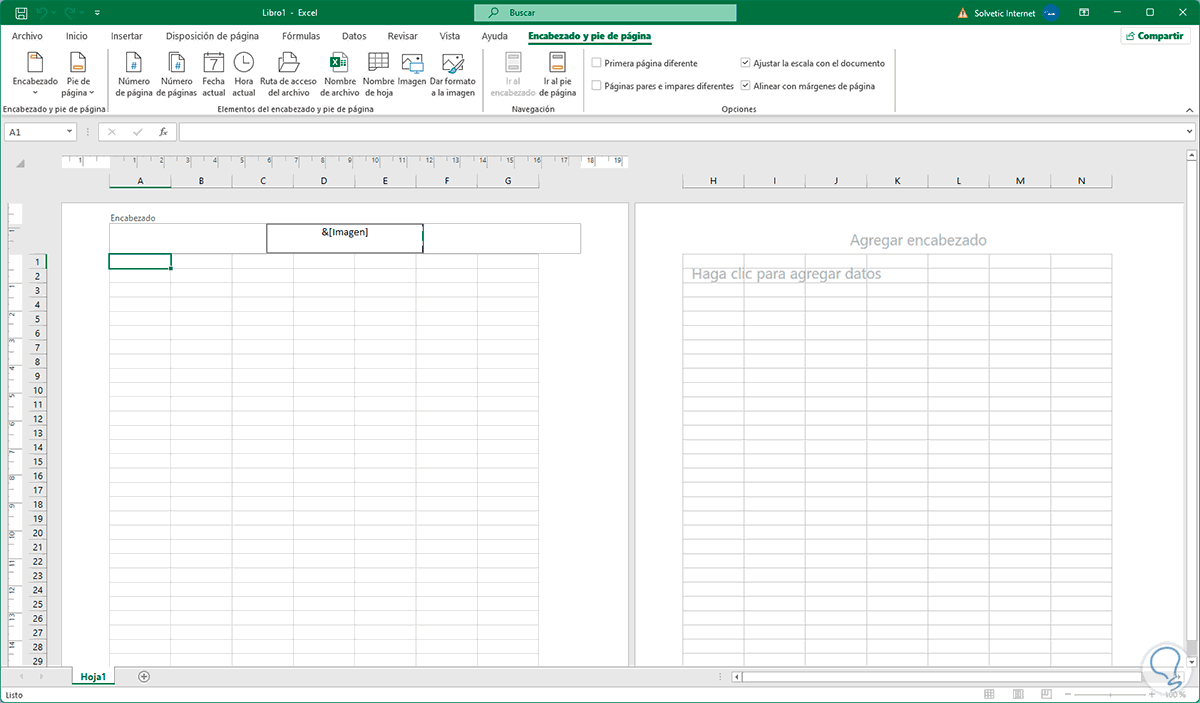
Task: Click the formula bar input
Action: [x=680, y=132]
